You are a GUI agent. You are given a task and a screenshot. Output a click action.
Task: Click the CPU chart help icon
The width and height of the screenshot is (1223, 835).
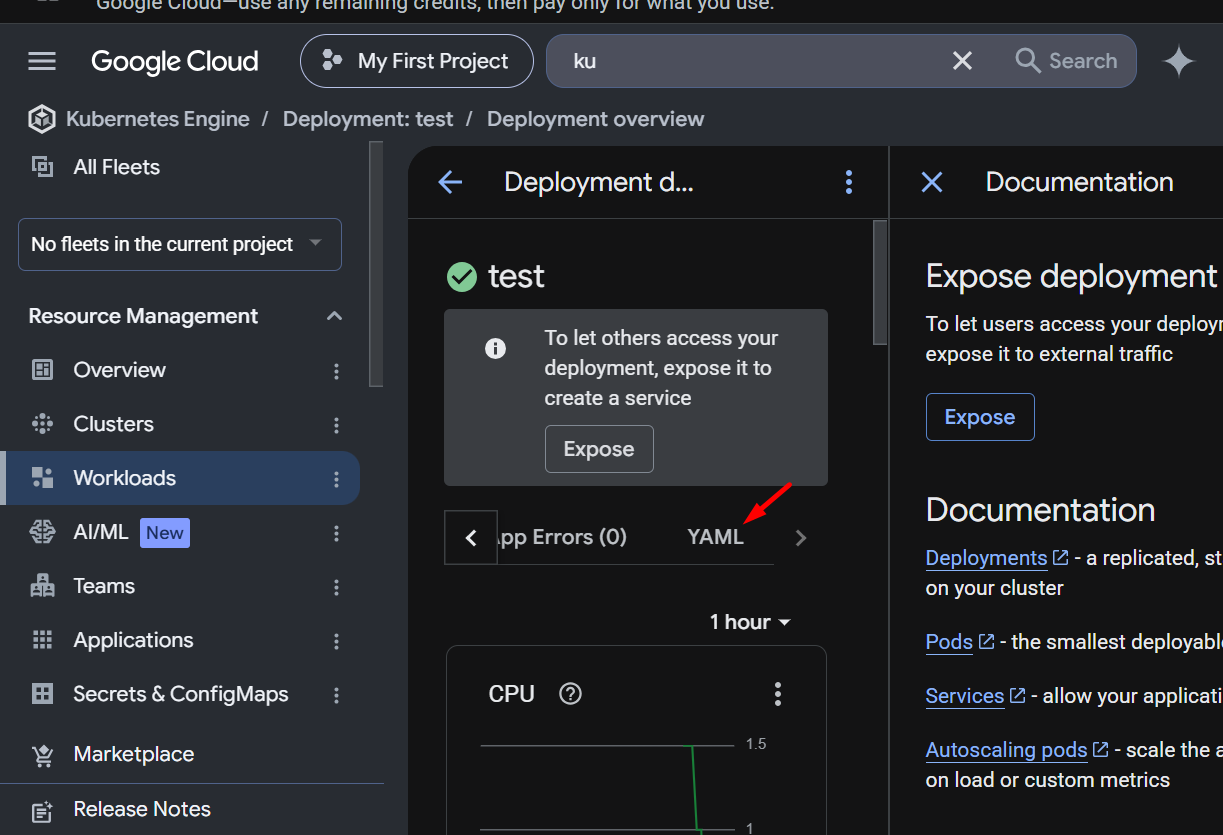570,694
